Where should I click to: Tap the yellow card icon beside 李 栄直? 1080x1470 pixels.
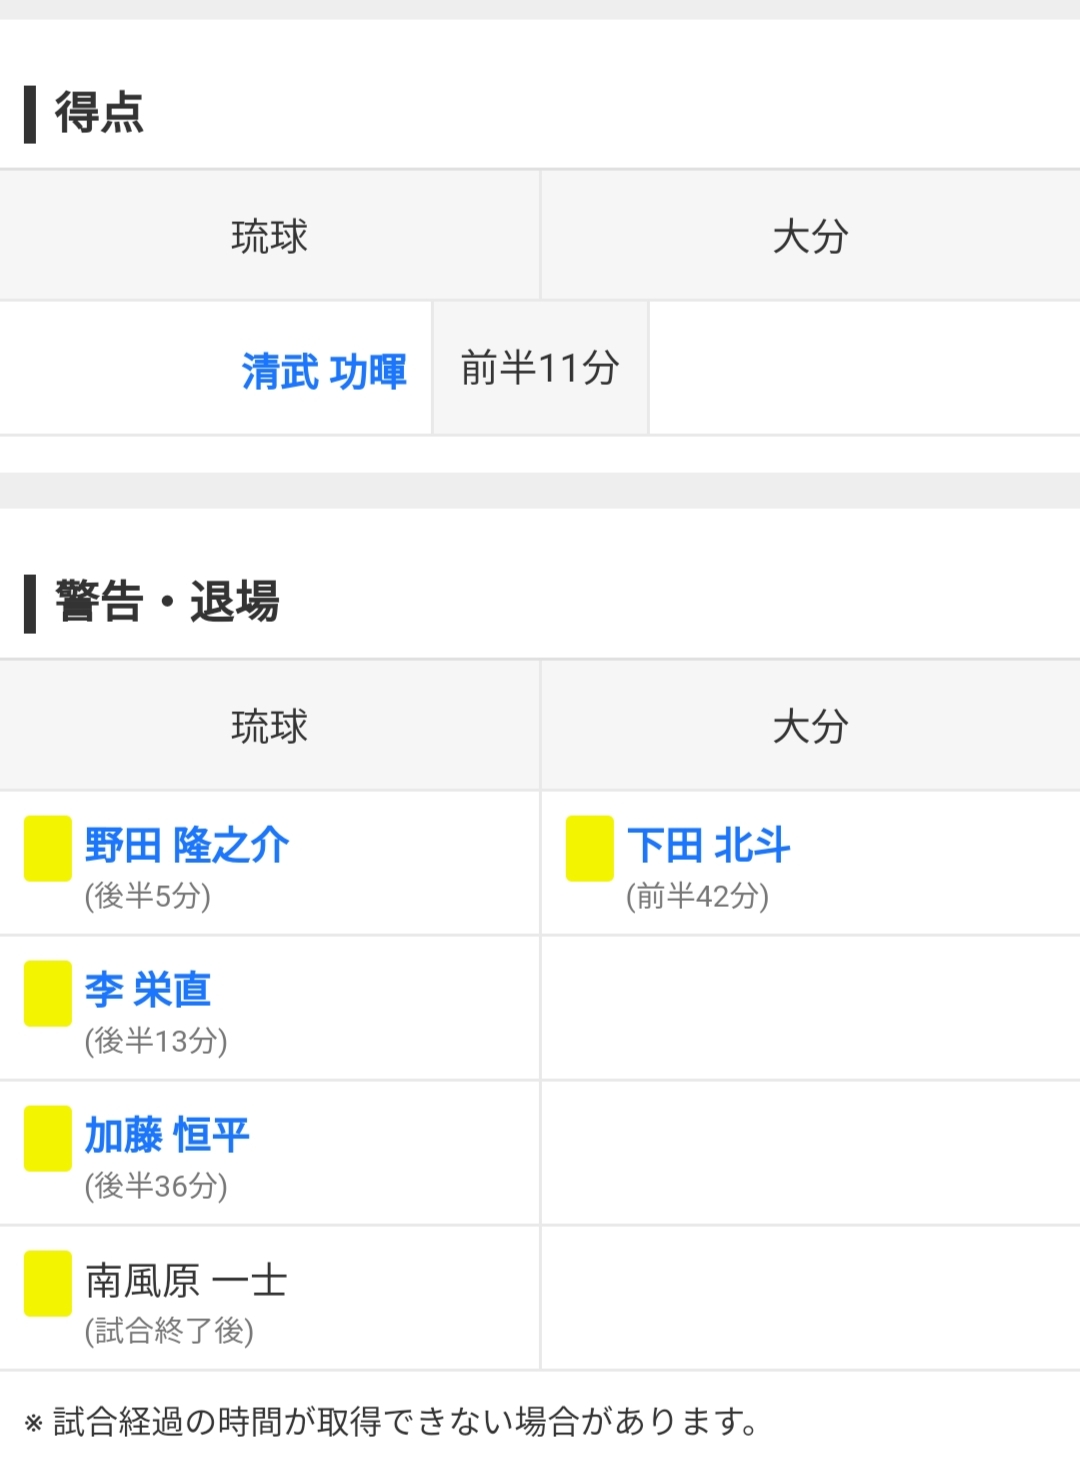click(x=47, y=993)
